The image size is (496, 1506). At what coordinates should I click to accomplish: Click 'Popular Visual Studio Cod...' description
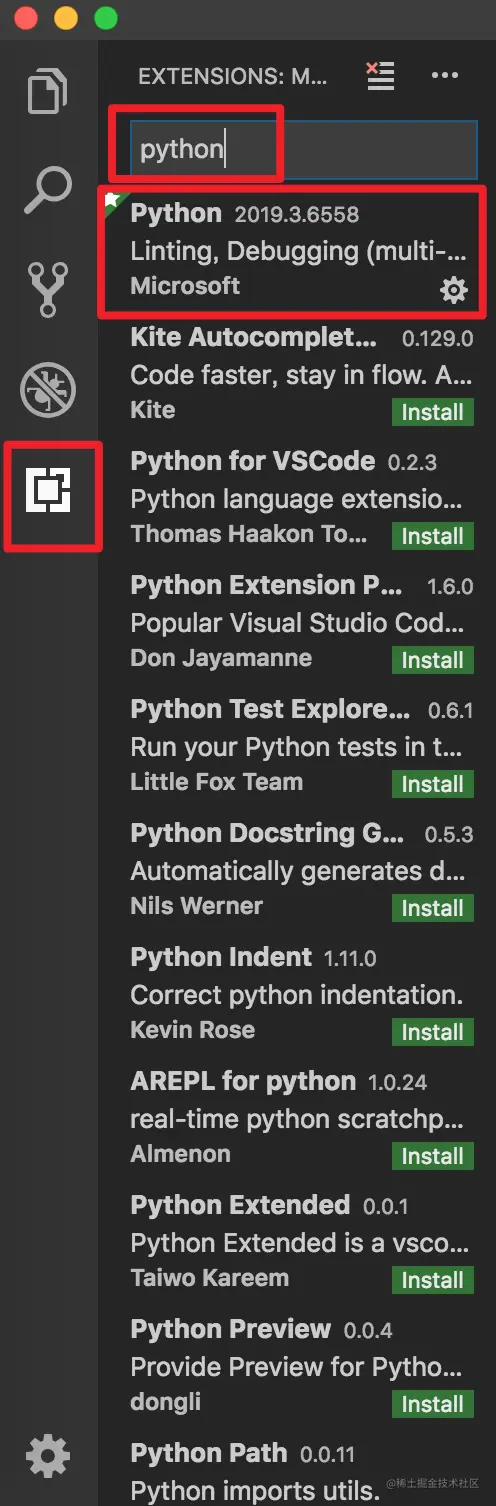point(297,623)
